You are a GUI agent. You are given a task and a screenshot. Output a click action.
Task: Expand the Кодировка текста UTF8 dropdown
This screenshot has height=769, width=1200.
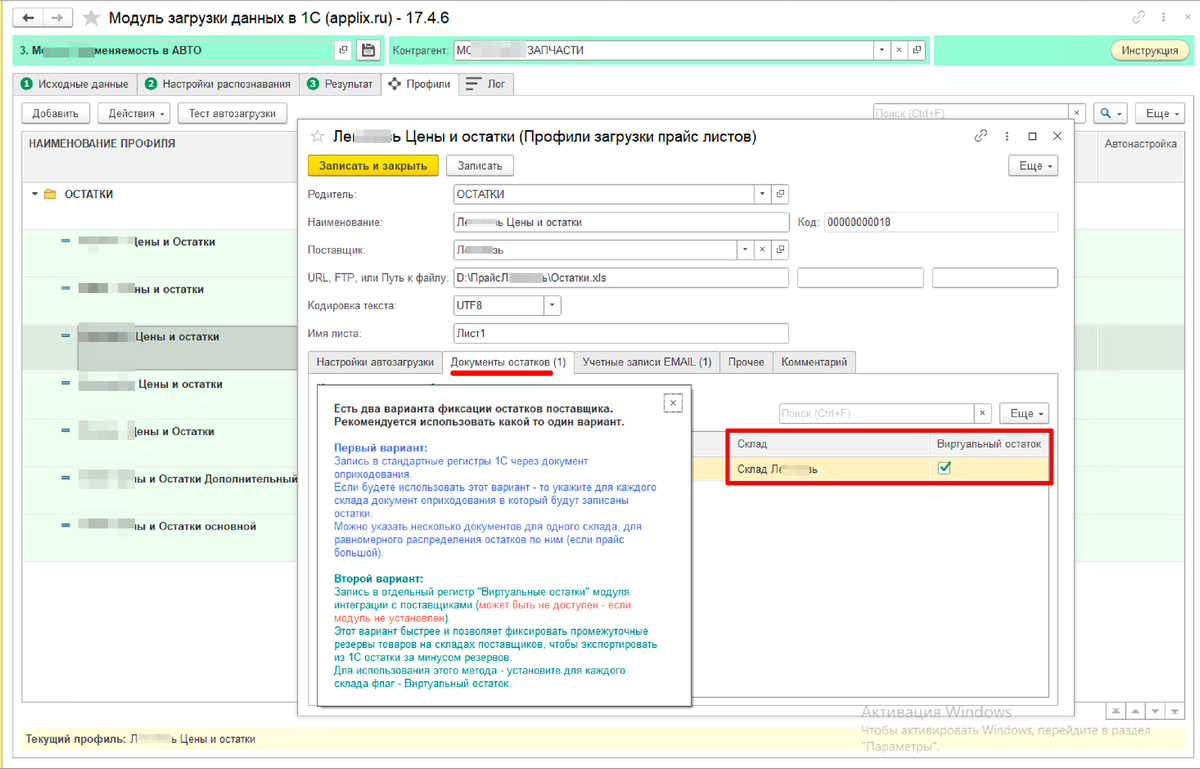pos(552,305)
